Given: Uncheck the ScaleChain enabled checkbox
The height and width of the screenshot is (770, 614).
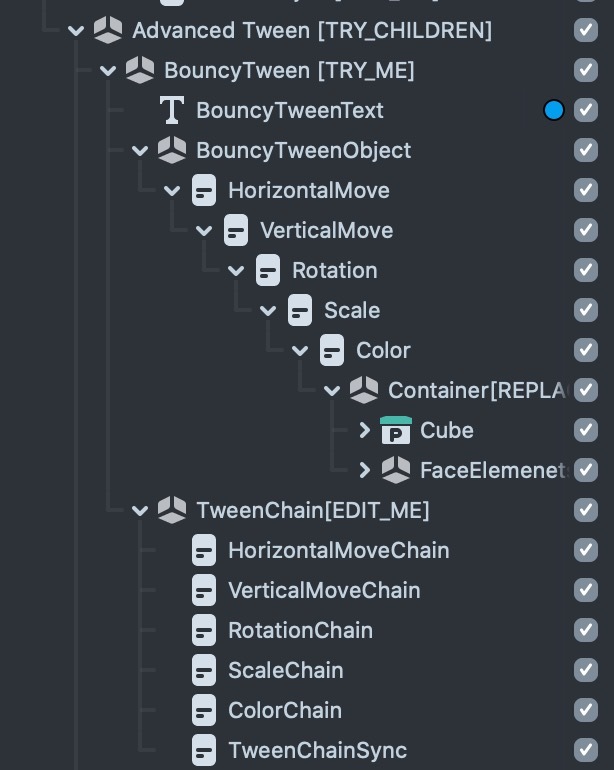Looking at the screenshot, I should (x=586, y=670).
